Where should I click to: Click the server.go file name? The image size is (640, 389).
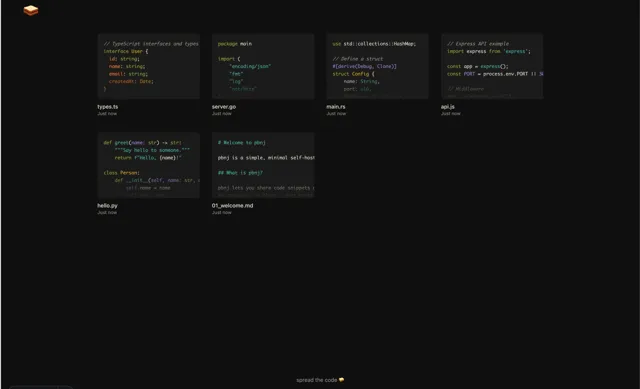pyautogui.click(x=224, y=107)
